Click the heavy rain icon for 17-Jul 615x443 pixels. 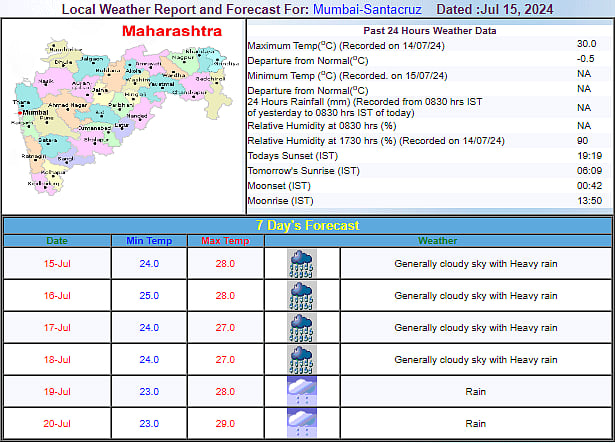[x=302, y=328]
